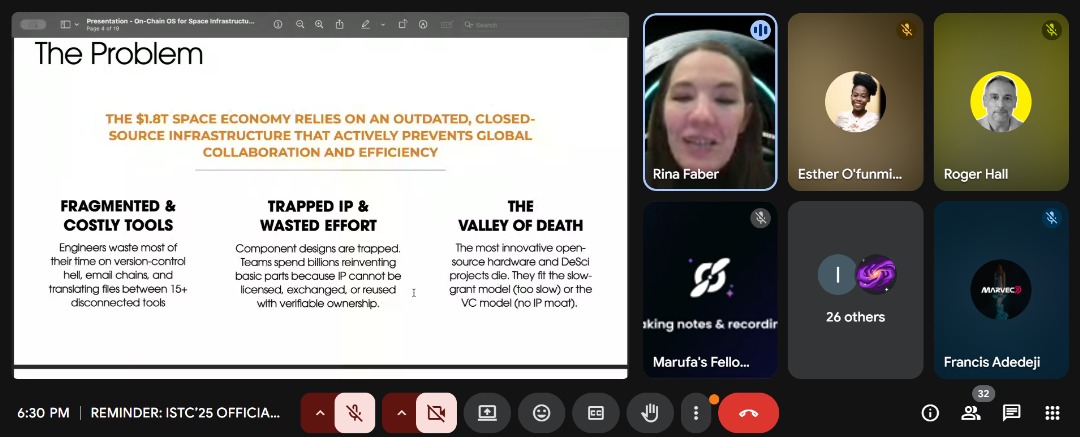The height and width of the screenshot is (437, 1080).
Task: Click Francis Adedeji's muted microphone indicator
Action: tap(1051, 218)
